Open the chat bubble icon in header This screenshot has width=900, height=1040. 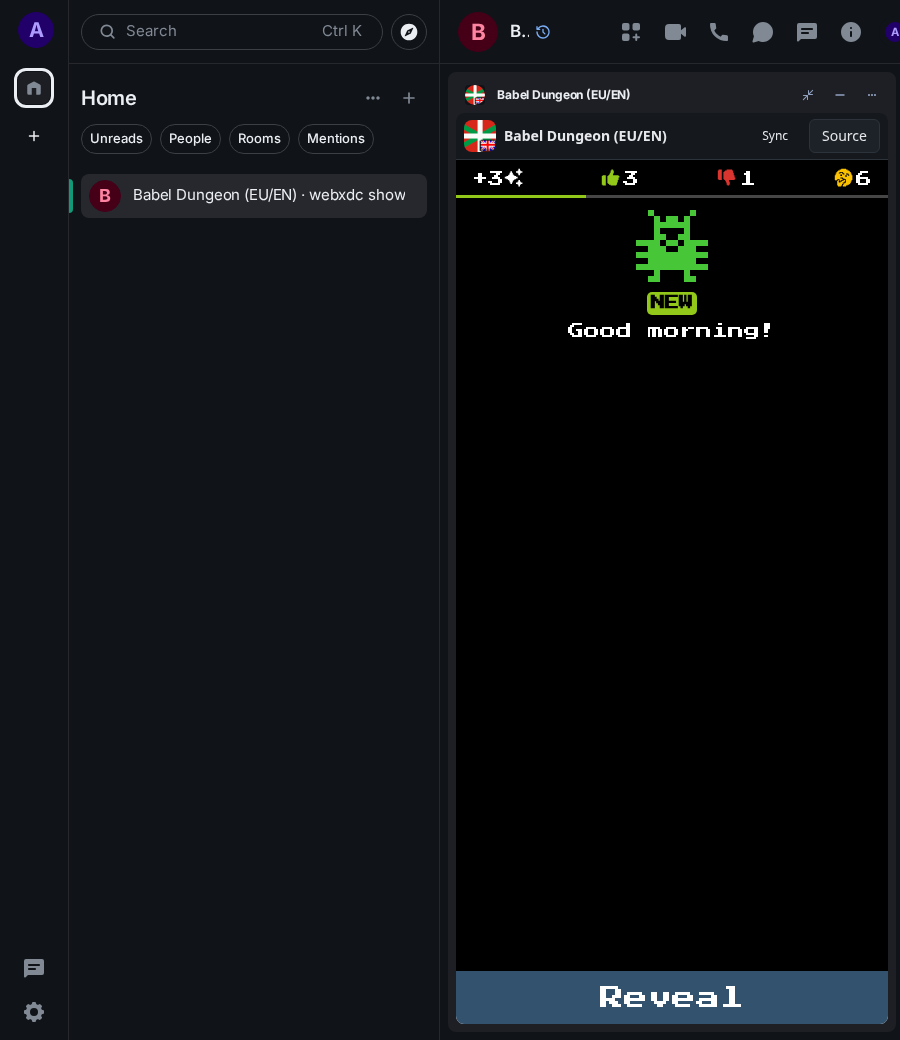click(763, 32)
